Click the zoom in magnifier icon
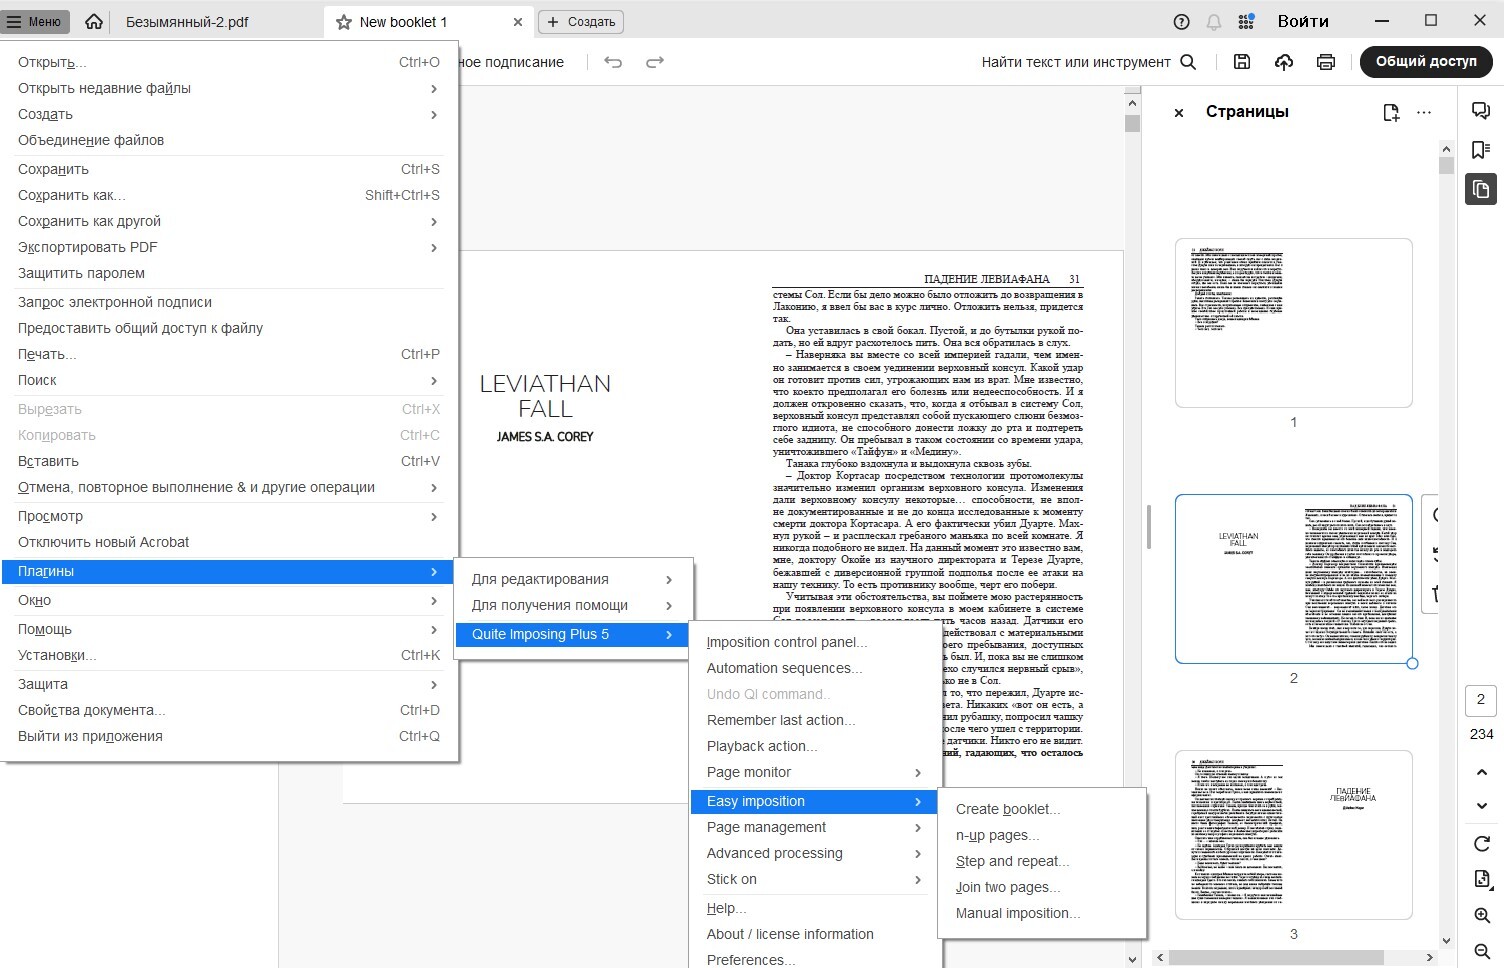 coord(1481,916)
